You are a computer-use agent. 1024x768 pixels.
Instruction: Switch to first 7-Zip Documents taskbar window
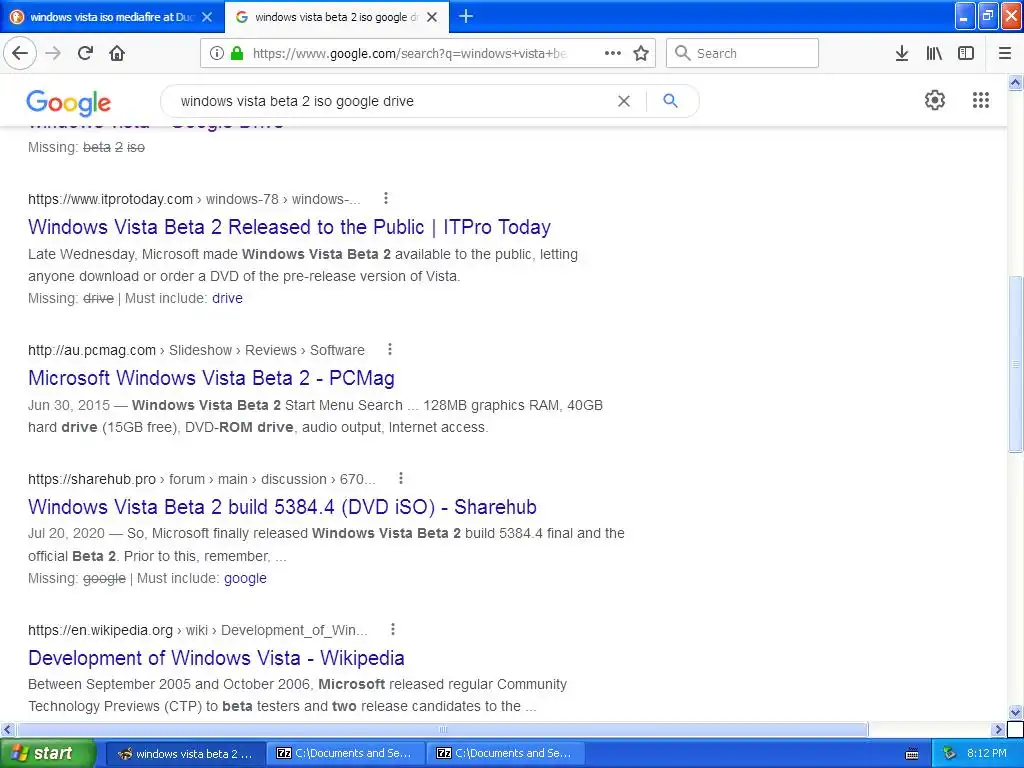click(x=345, y=754)
